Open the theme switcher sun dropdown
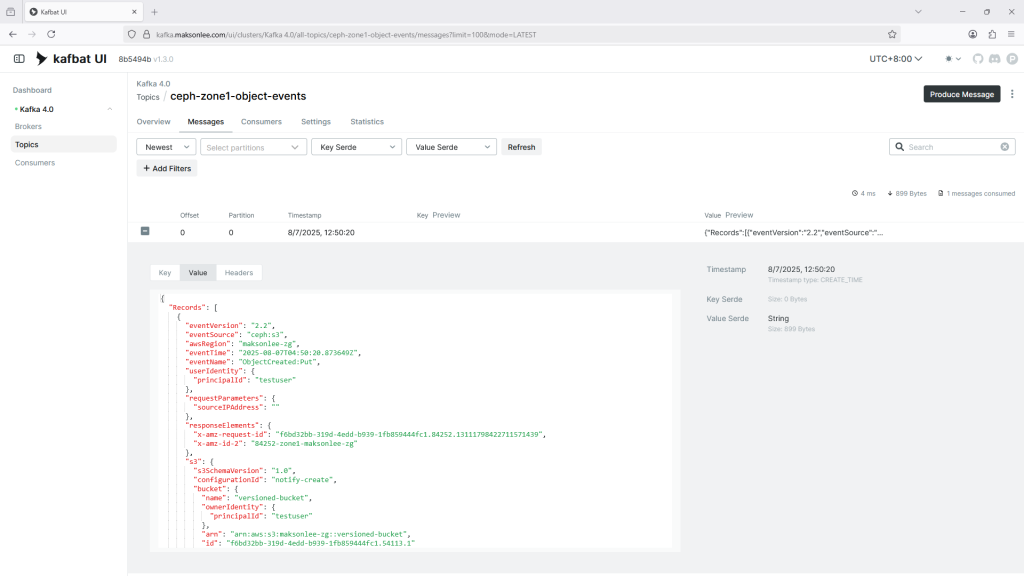Viewport: 1024px width, 576px height. pyautogui.click(x=953, y=59)
